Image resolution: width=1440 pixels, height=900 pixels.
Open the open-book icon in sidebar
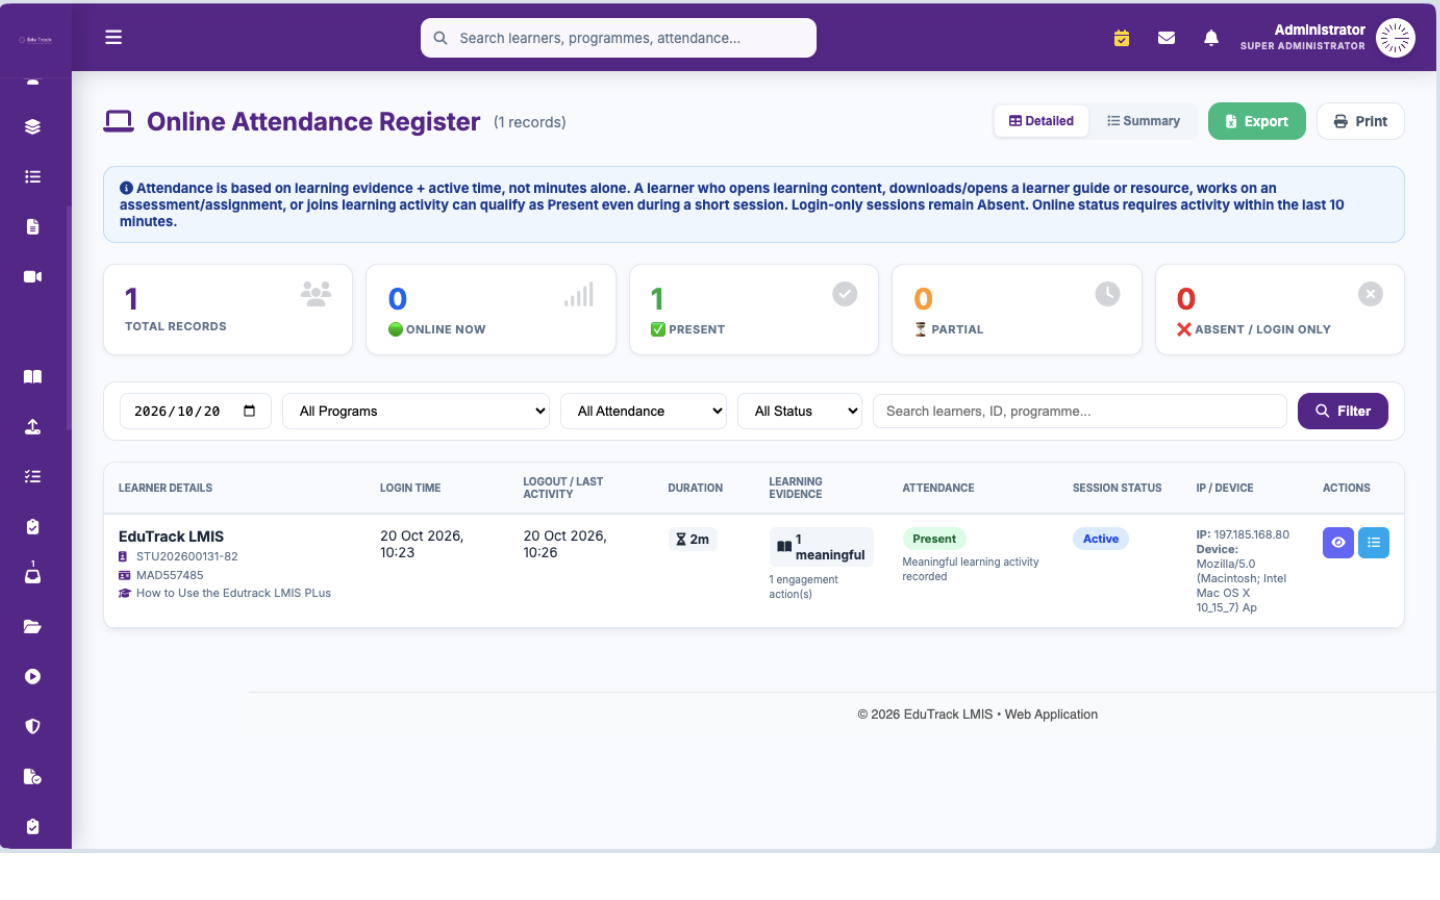pyautogui.click(x=33, y=377)
